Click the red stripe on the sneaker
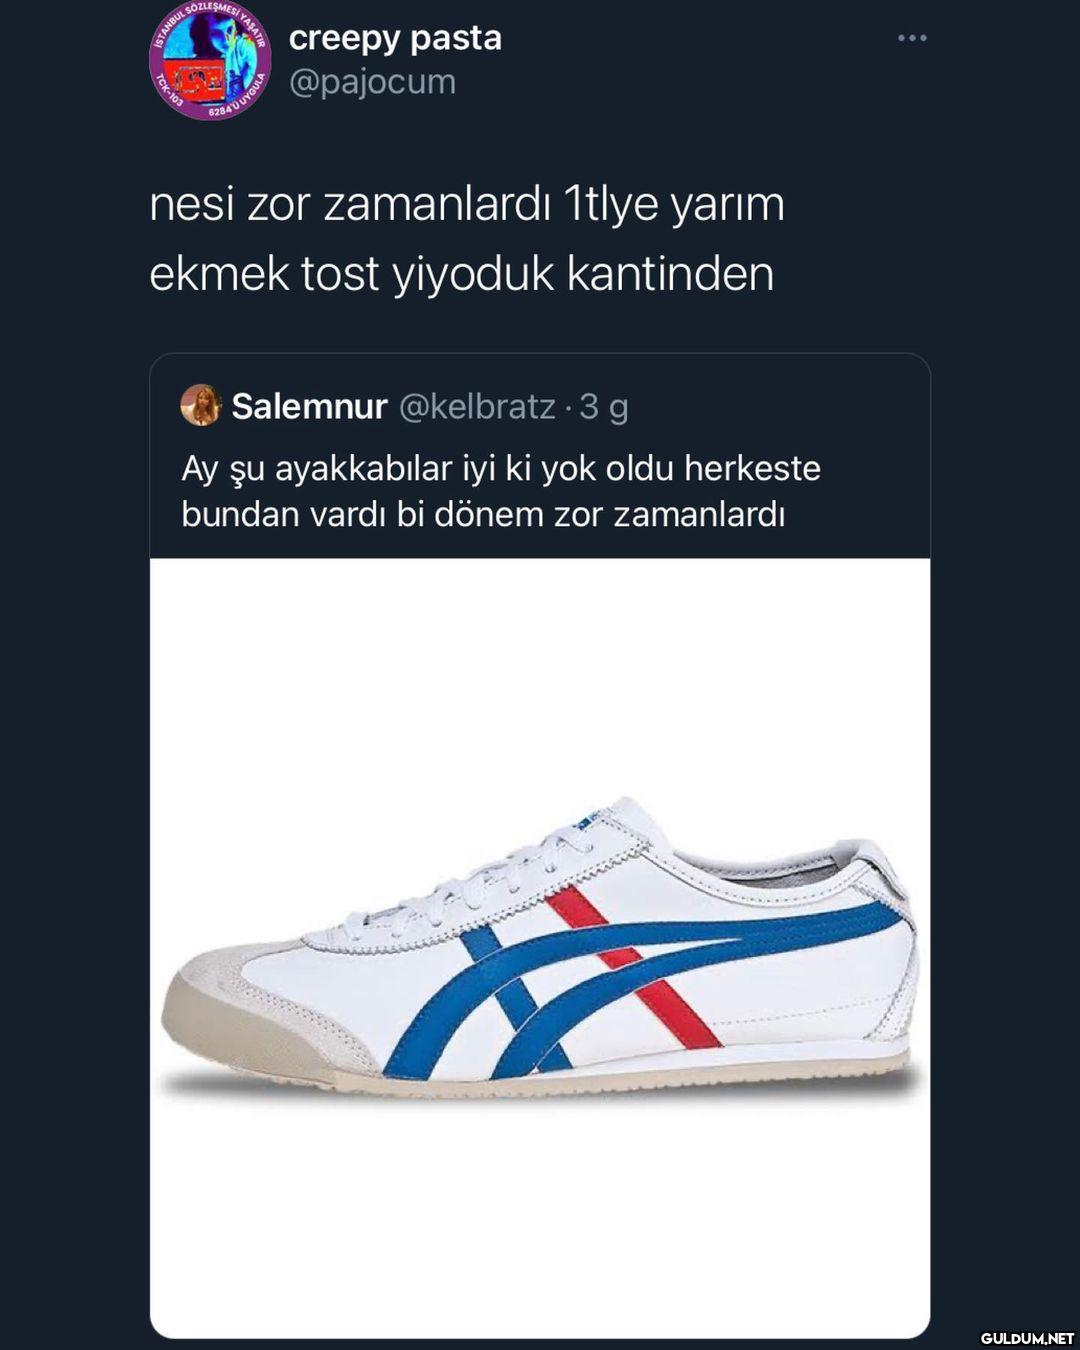The image size is (1080, 1350). [635, 965]
